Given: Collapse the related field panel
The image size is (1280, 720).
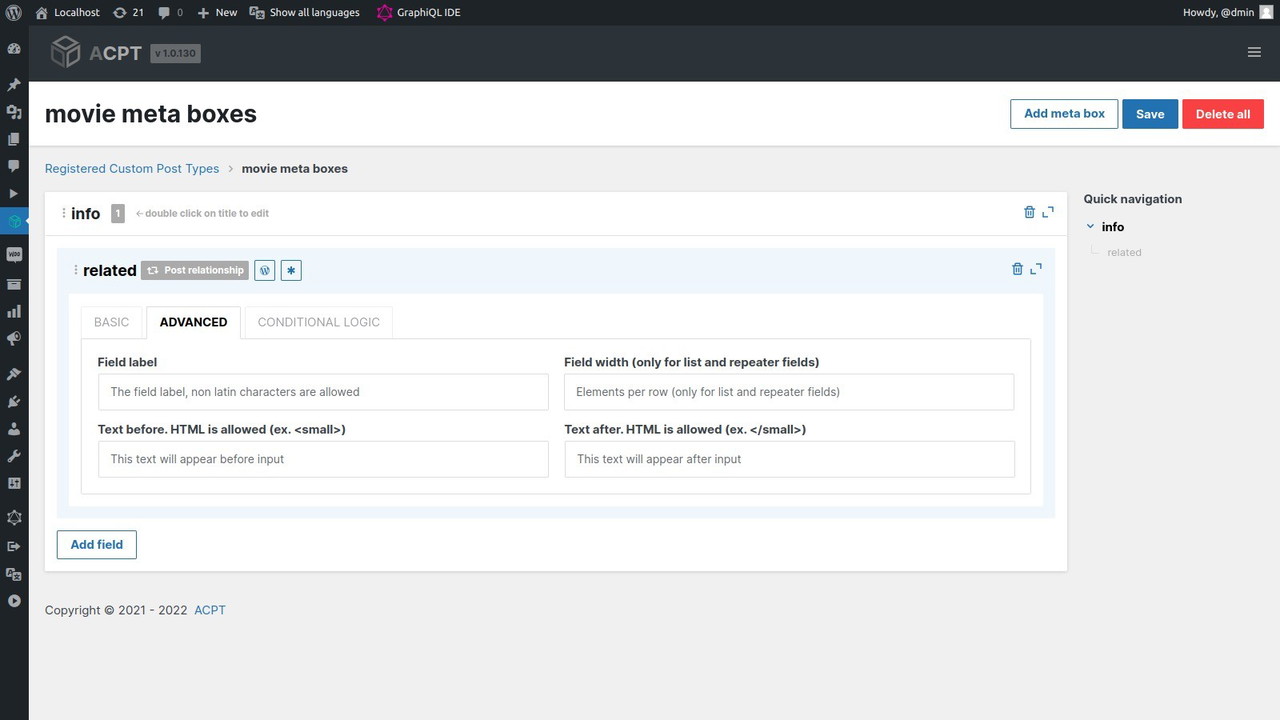Looking at the screenshot, I should [x=1036, y=269].
